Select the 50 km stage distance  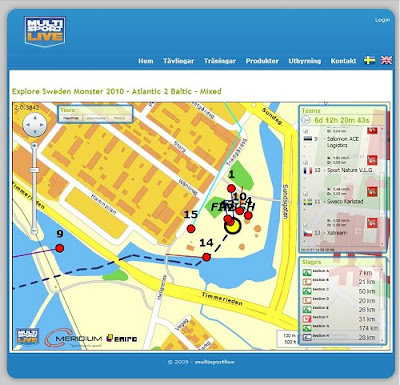(x=367, y=291)
